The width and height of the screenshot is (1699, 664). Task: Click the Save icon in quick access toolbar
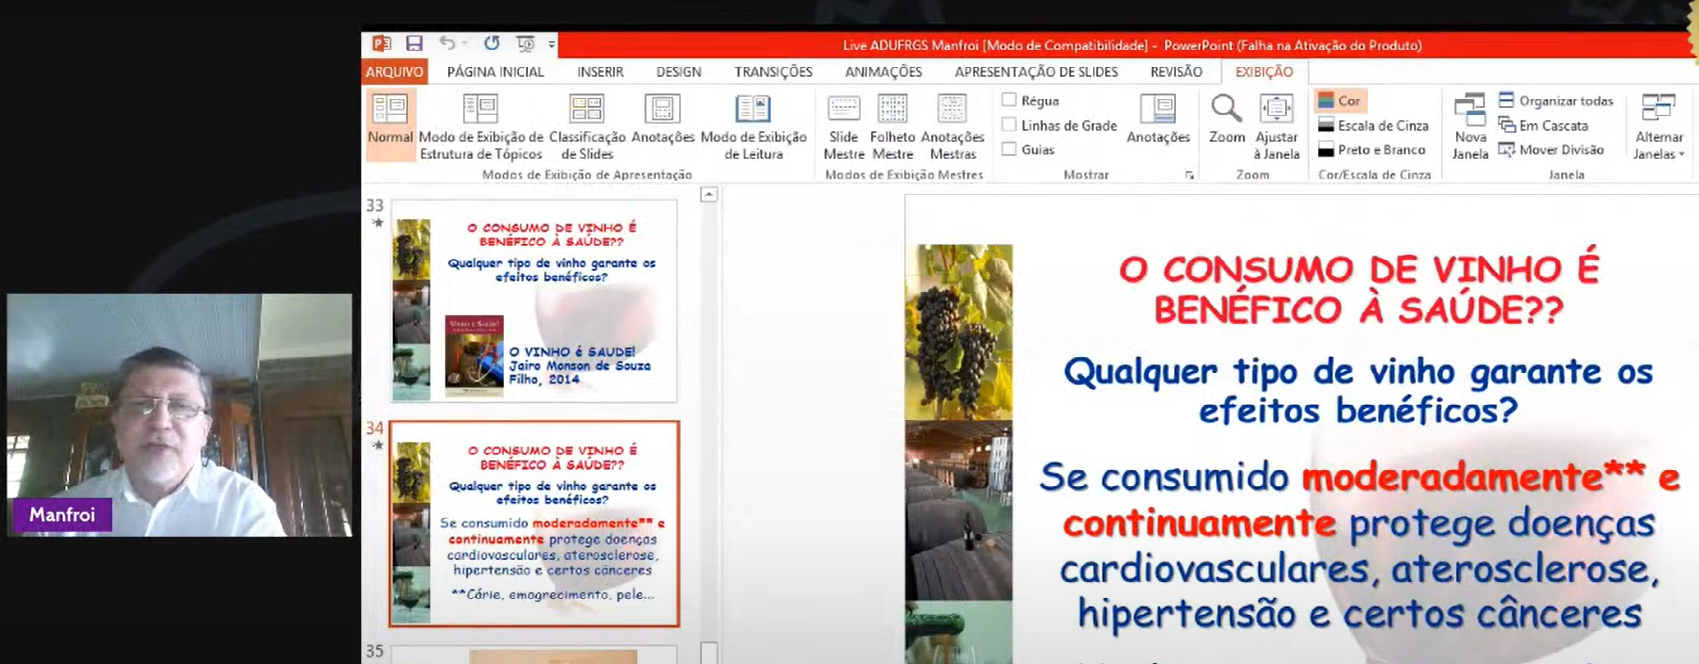(x=414, y=44)
